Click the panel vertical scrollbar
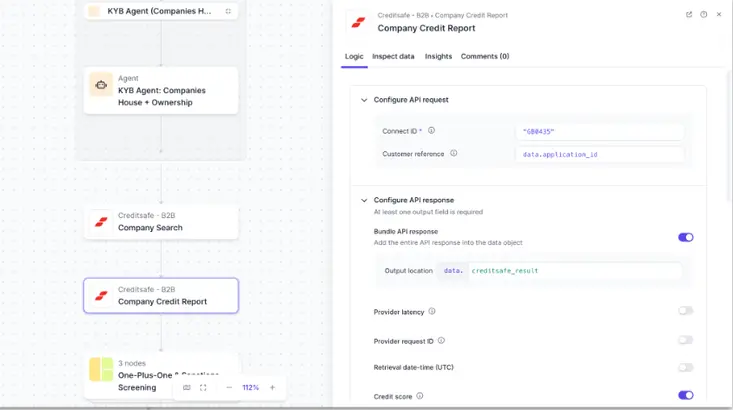The image size is (733, 410). click(729, 136)
